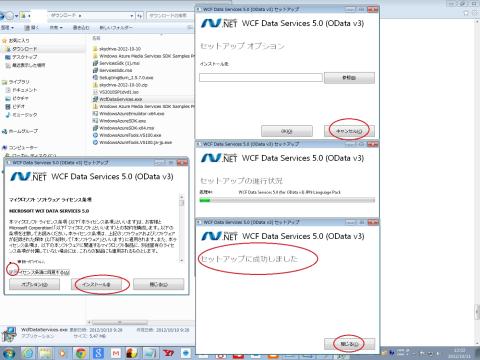Click the Video library icon in the sidebar
This screenshot has height=360, width=480.
(8, 106)
